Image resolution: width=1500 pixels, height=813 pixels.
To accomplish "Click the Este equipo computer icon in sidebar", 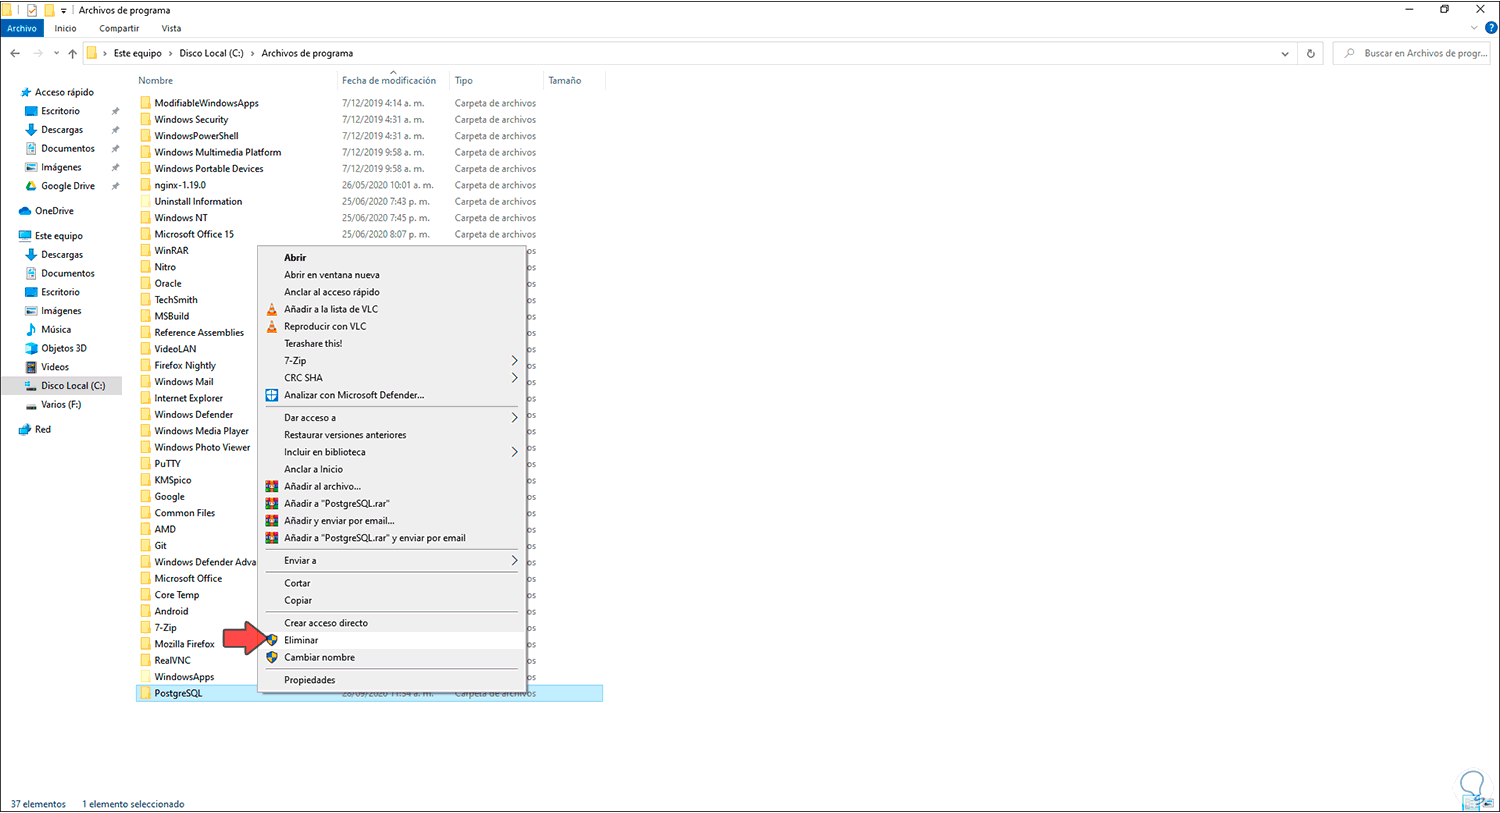I will point(26,236).
